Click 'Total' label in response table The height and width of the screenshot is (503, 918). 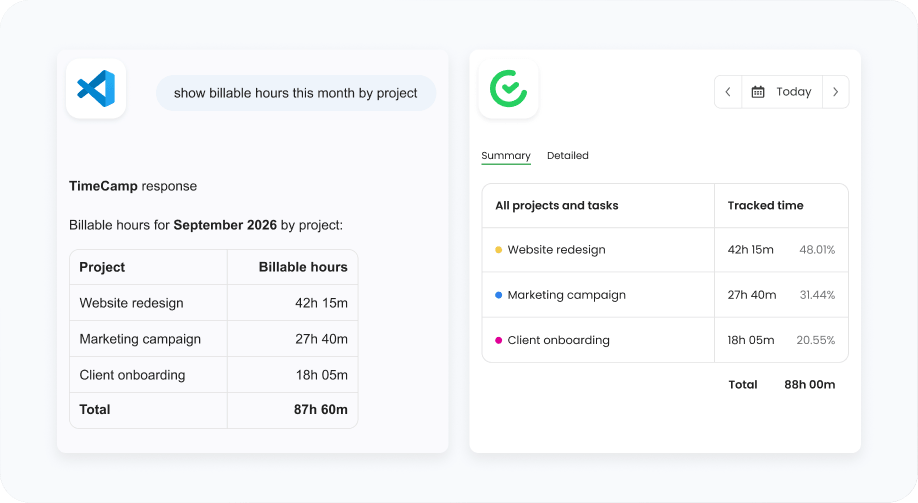(x=95, y=410)
